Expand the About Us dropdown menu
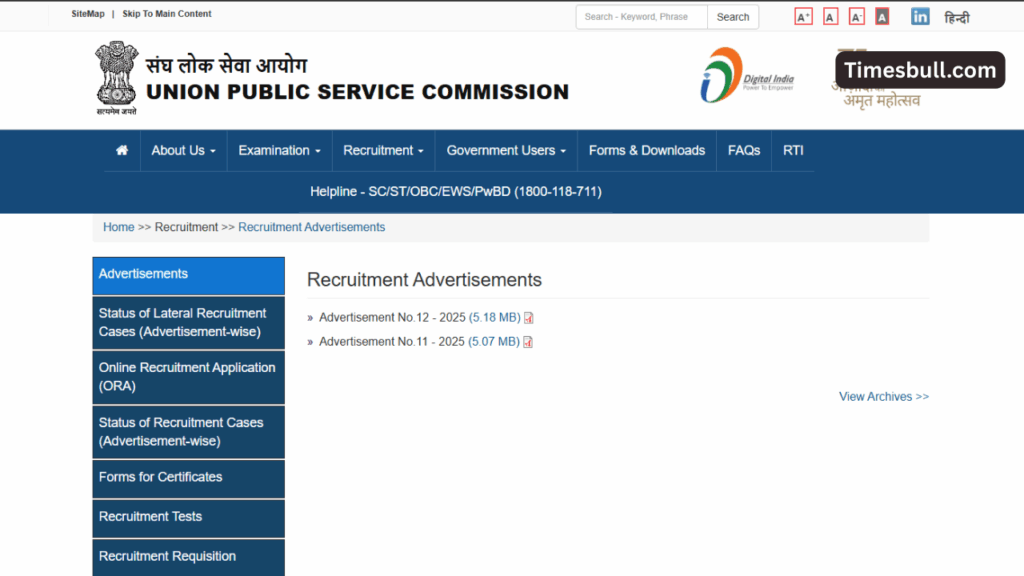1024x576 pixels. tap(183, 151)
